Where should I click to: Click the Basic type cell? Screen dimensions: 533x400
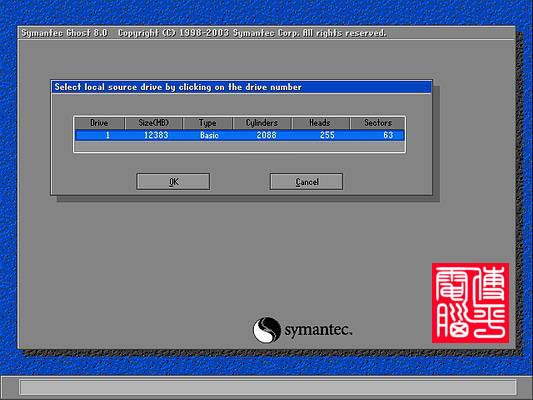(209, 135)
